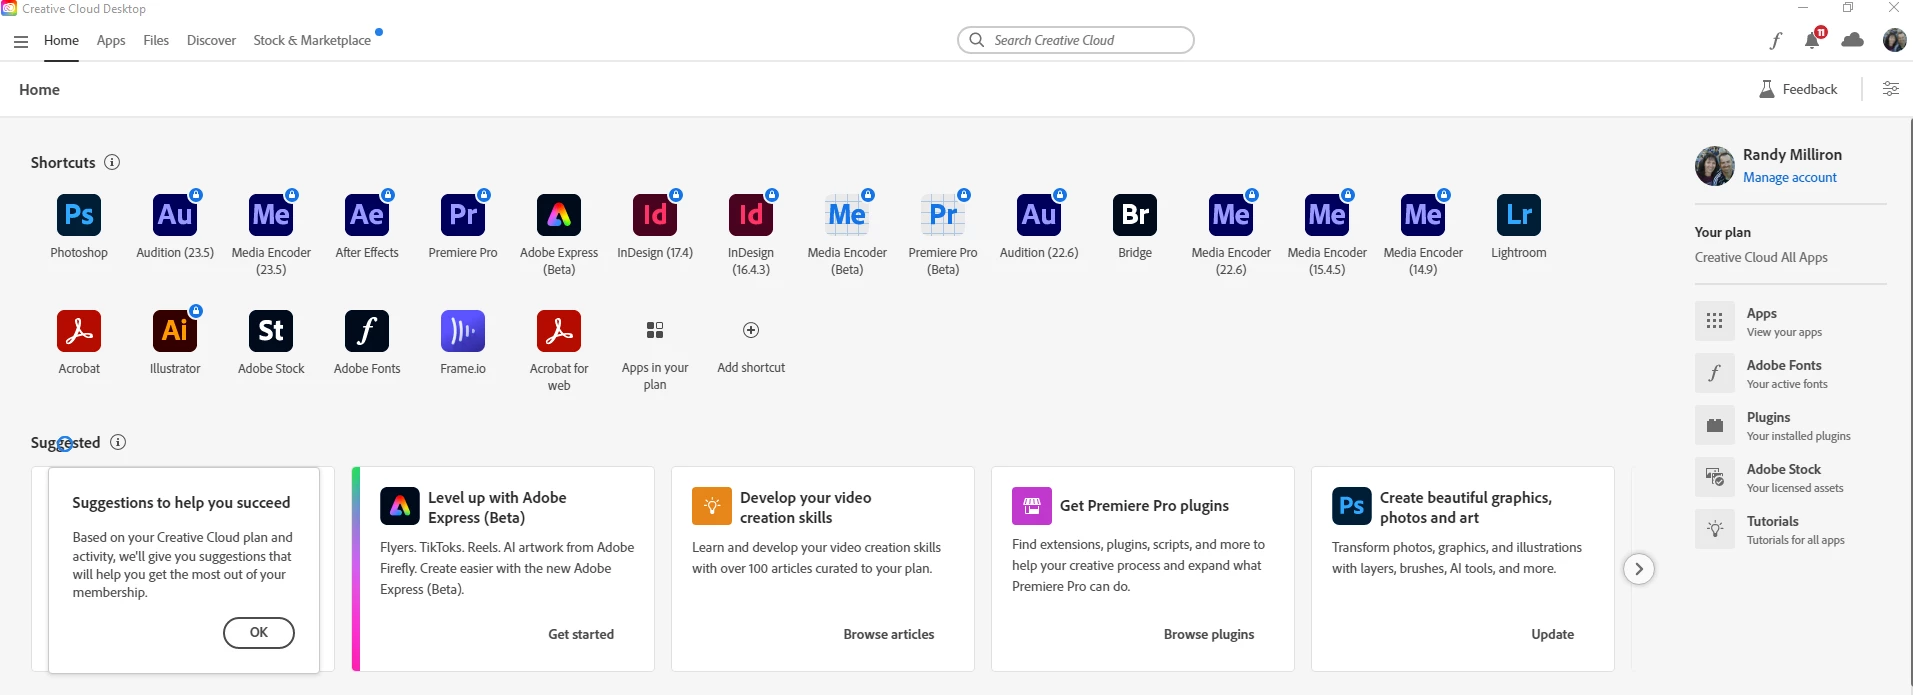Open the Premiere Pro shortcut
The width and height of the screenshot is (1913, 695).
click(463, 215)
